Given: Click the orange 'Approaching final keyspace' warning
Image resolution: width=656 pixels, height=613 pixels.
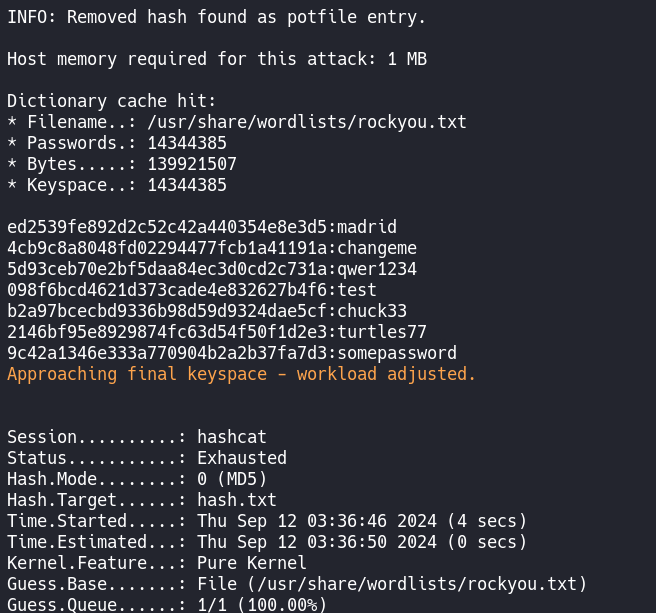Looking at the screenshot, I should pyautogui.click(x=241, y=374).
